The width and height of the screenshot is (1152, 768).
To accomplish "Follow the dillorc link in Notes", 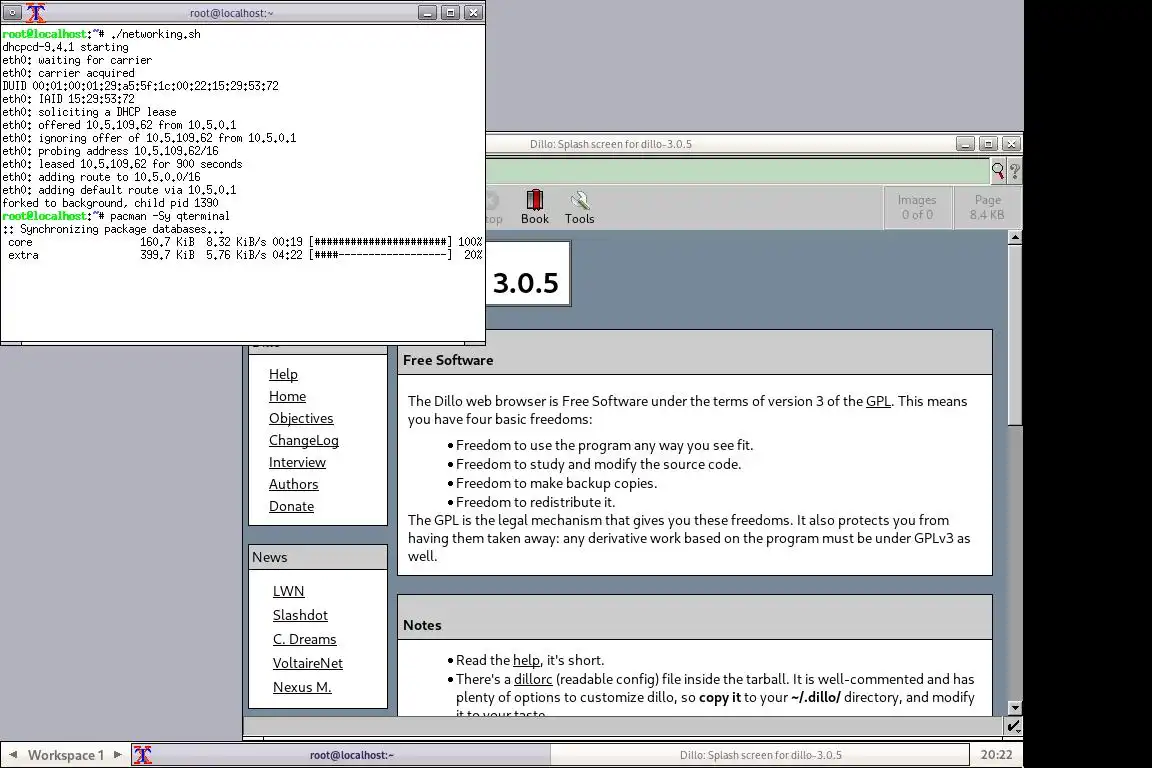I will (533, 679).
